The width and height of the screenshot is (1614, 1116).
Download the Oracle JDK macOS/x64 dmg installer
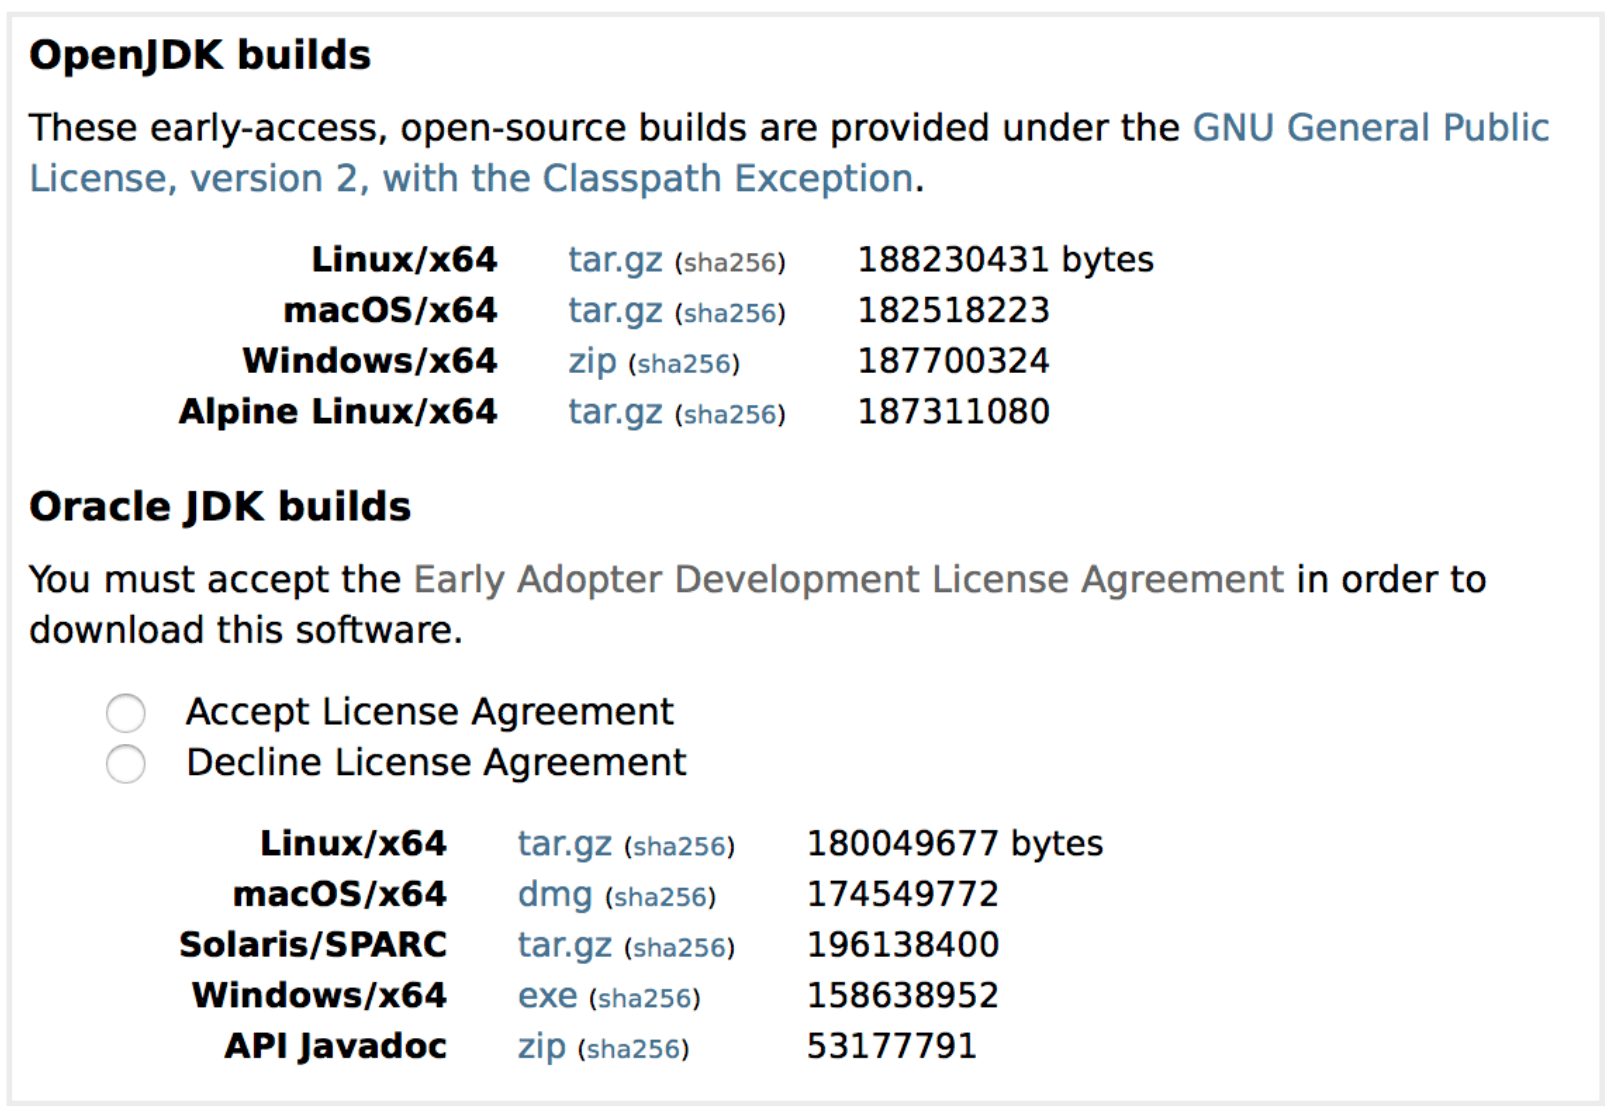553,894
